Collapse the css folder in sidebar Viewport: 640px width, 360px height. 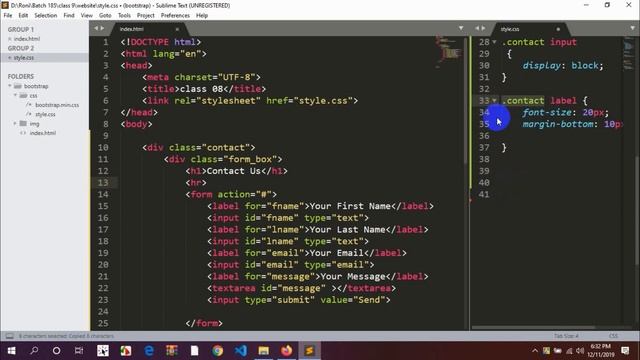[x=16, y=96]
